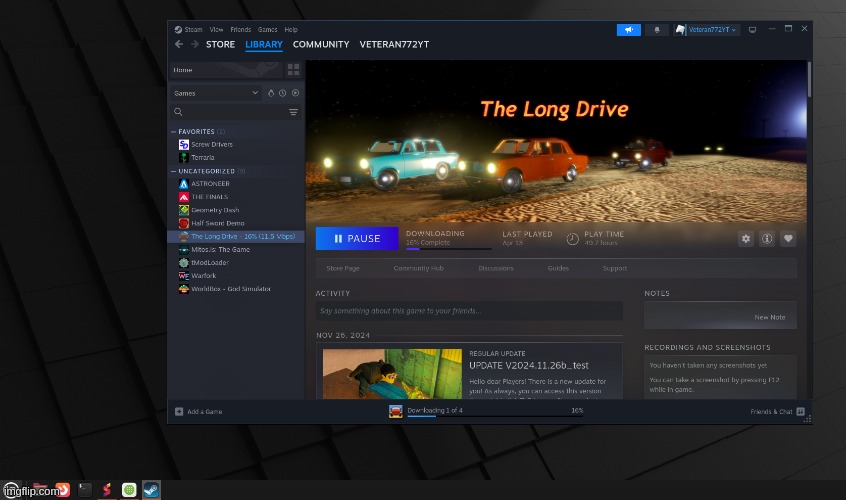Image resolution: width=846 pixels, height=500 pixels.
Task: Click the magnifier search icon in sidebar
Action: coord(178,112)
